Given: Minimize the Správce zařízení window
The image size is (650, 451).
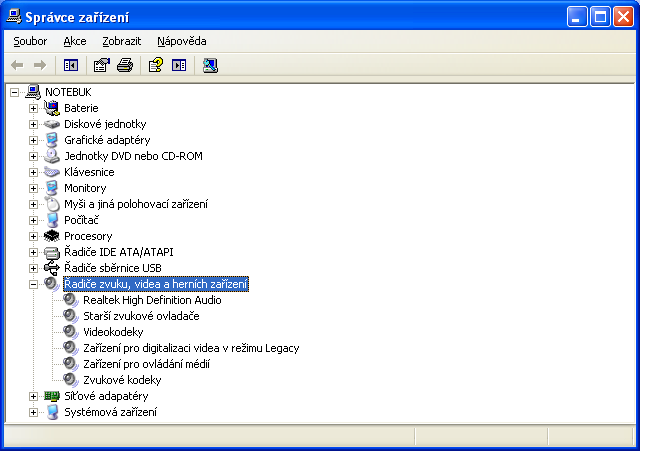Looking at the screenshot, I should pos(577,17).
